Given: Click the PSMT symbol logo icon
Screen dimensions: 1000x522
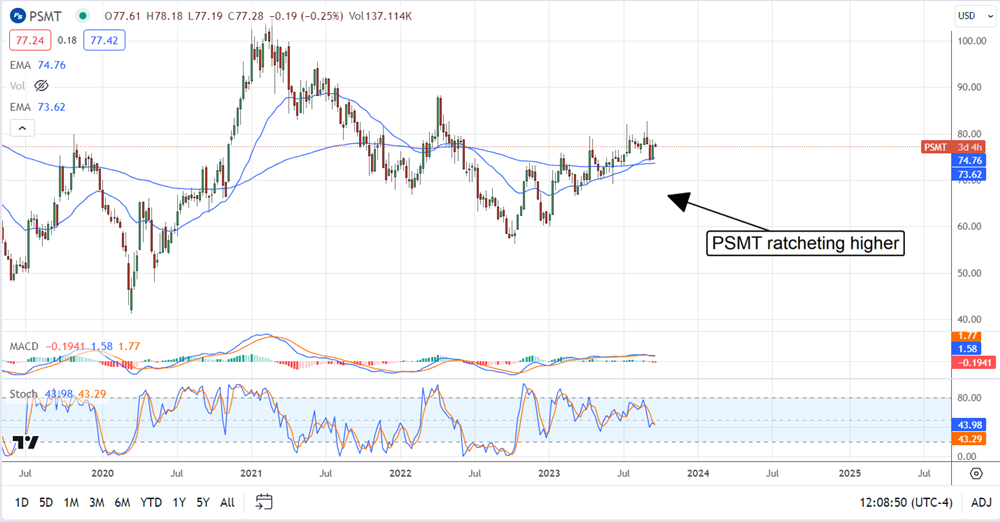Looking at the screenshot, I should [18, 16].
